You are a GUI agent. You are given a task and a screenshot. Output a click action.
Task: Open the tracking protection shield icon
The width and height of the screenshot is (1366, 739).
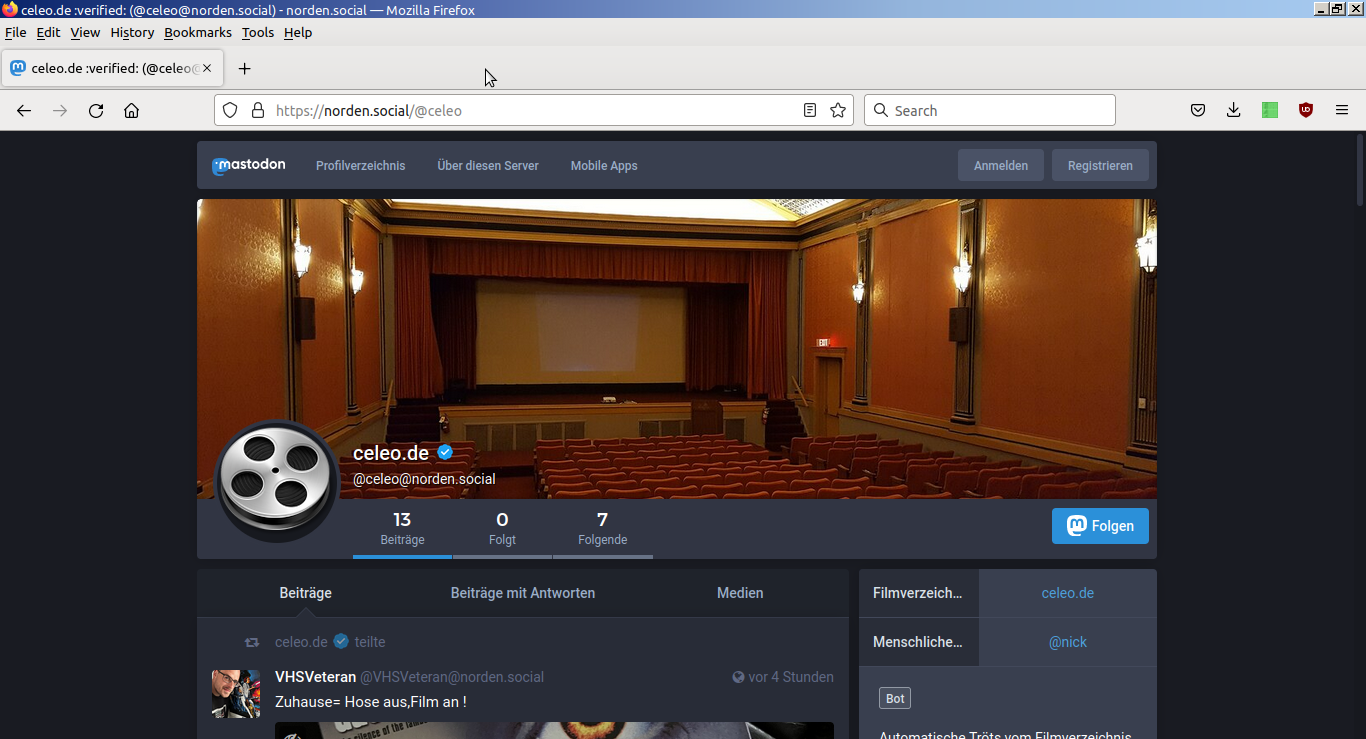[230, 111]
